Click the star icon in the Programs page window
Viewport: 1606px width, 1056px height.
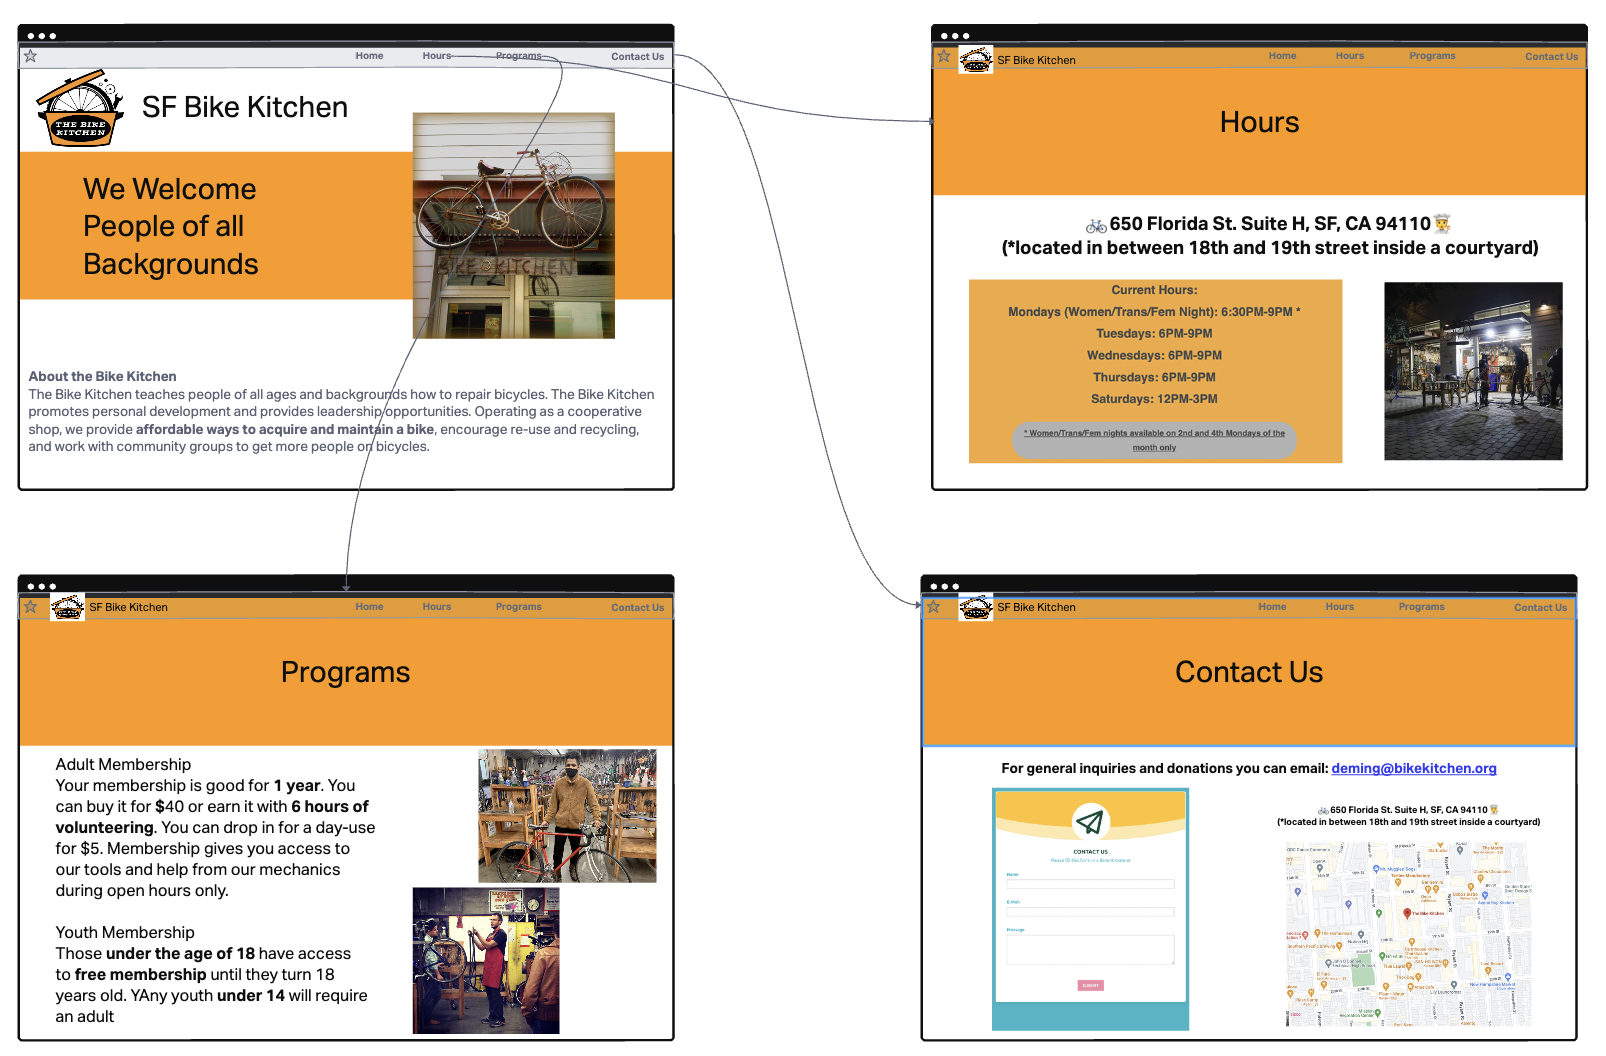tap(31, 607)
